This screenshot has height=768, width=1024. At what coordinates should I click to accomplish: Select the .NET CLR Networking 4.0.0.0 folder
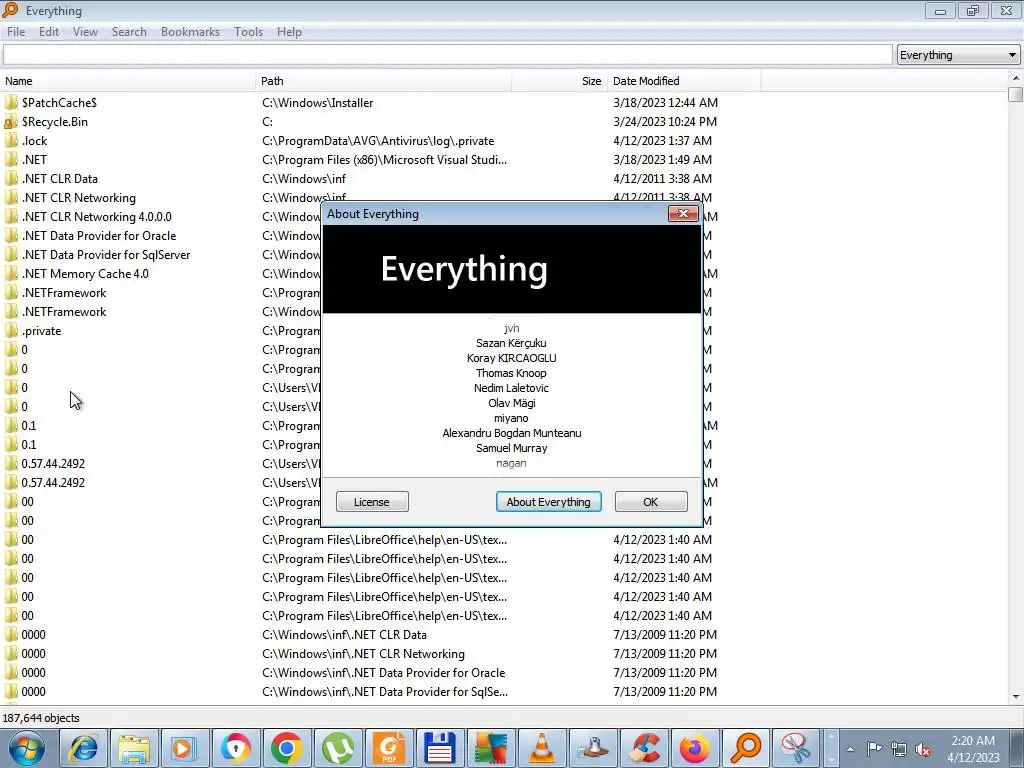pos(97,216)
